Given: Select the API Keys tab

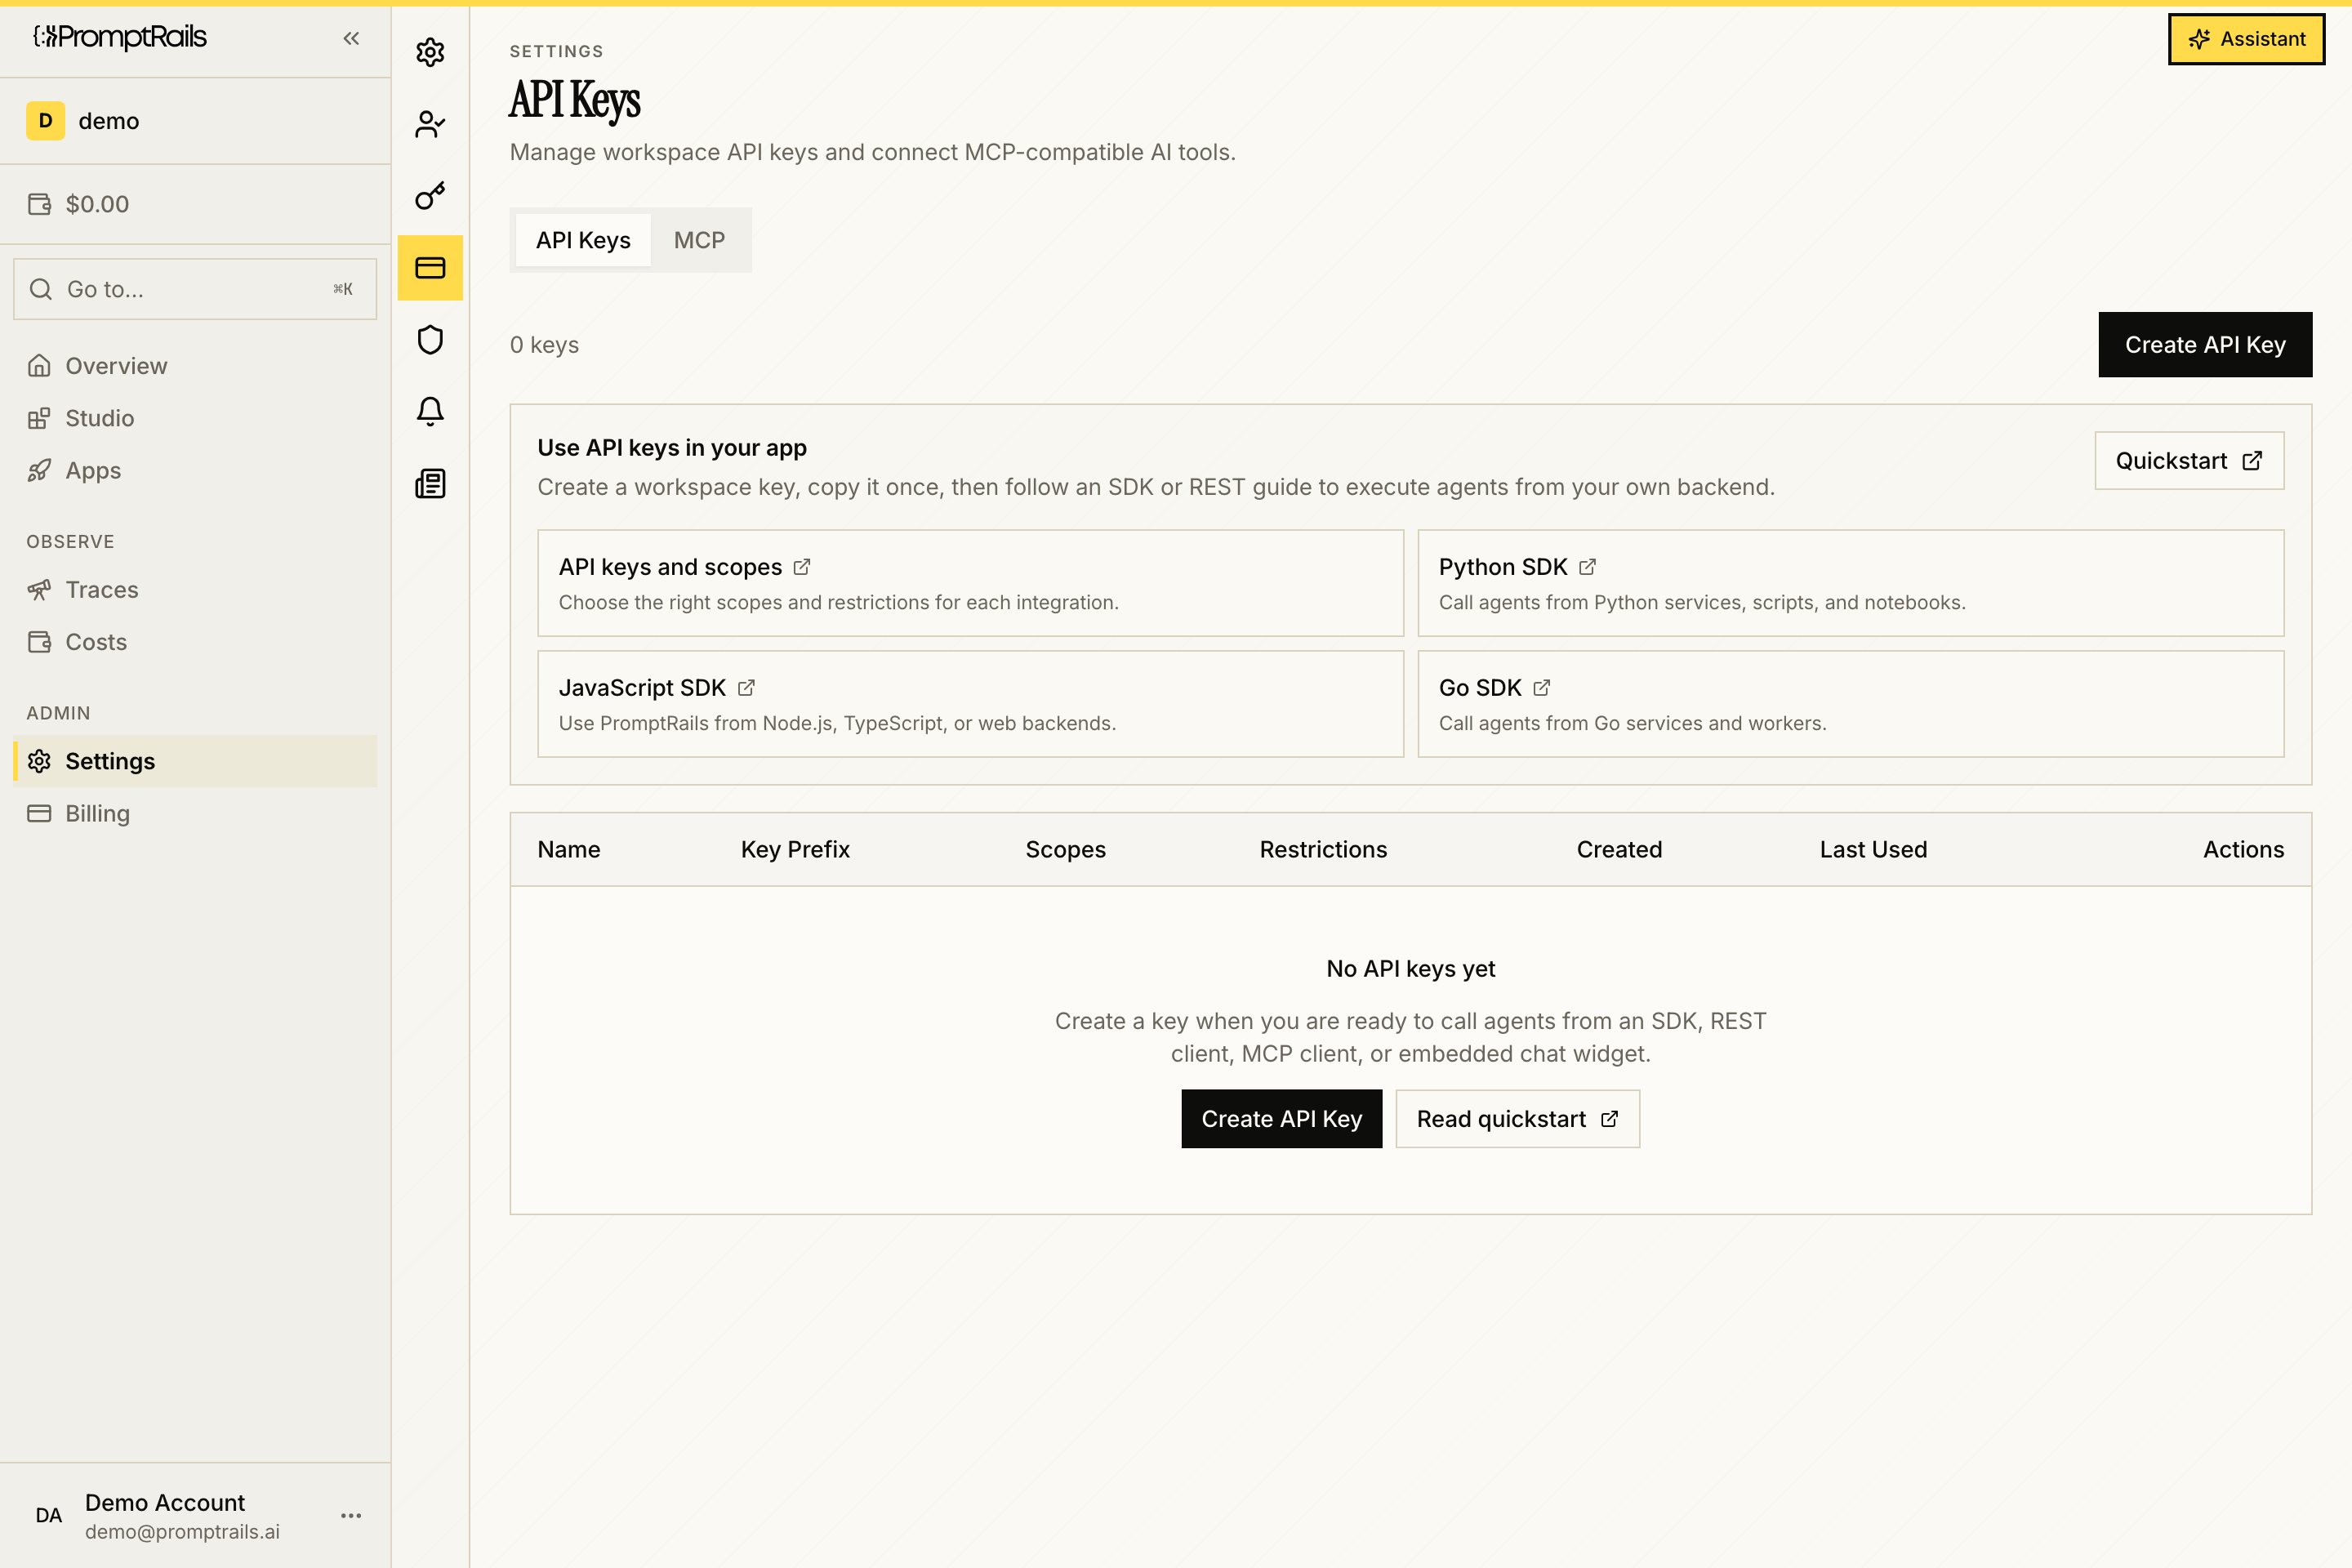Looking at the screenshot, I should [583, 240].
